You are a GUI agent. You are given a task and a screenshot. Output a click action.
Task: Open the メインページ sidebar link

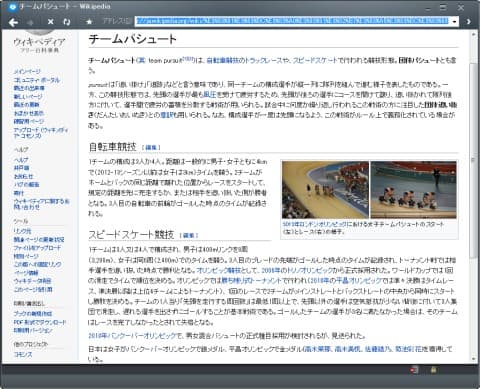tap(27, 71)
